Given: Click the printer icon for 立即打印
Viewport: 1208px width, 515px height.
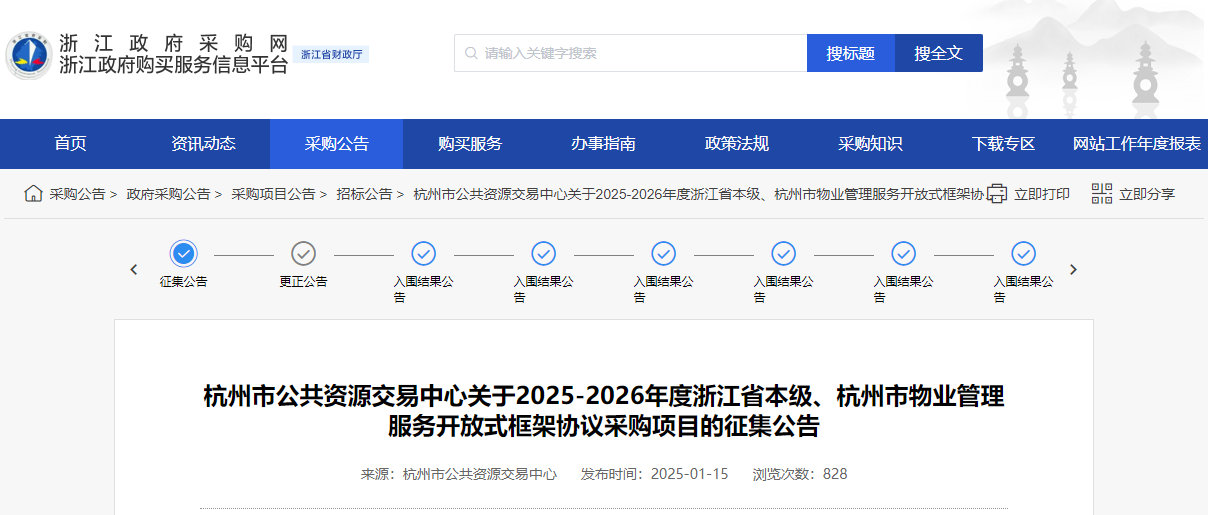Looking at the screenshot, I should click(997, 194).
